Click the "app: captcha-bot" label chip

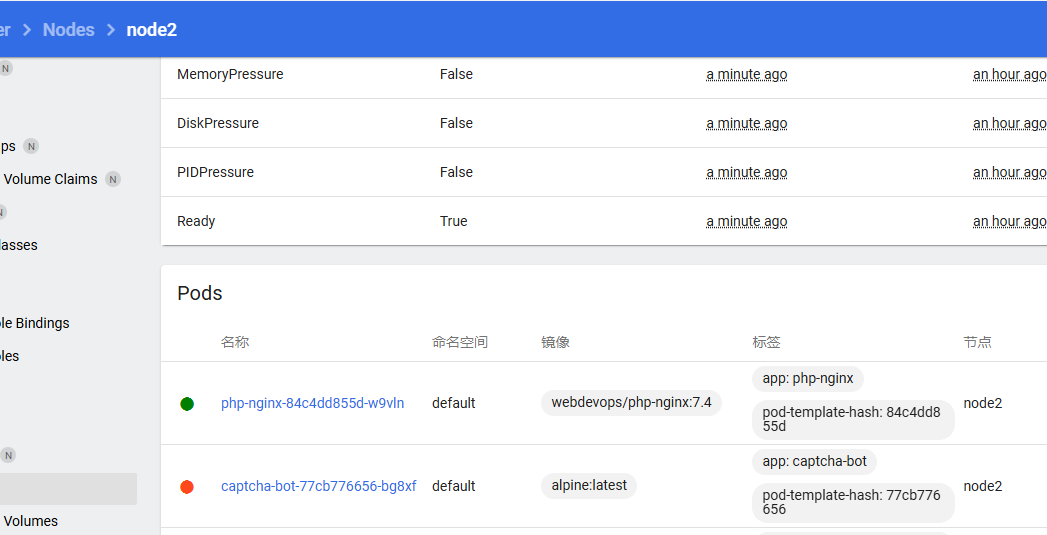pos(814,462)
